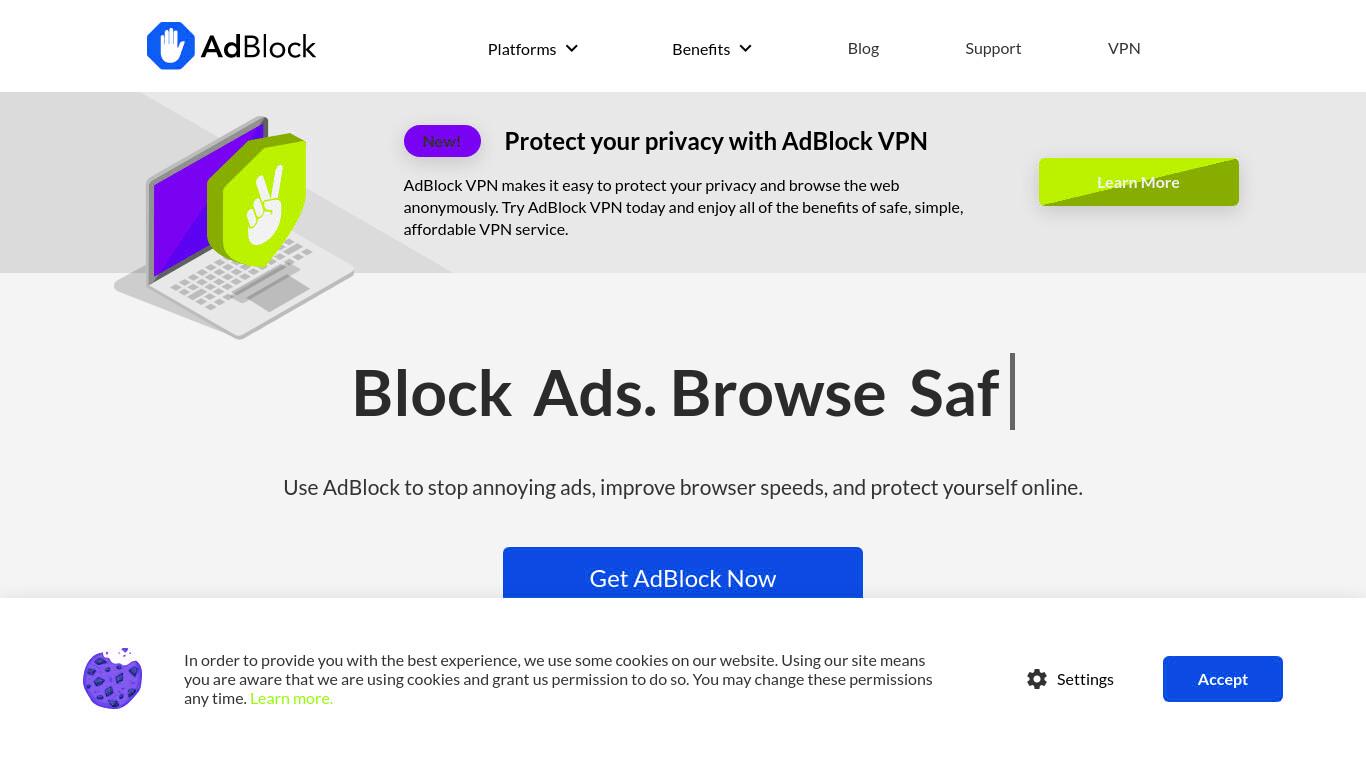Follow the green Learn more cookie link
Viewport: 1366px width, 768px height.
tap(292, 698)
